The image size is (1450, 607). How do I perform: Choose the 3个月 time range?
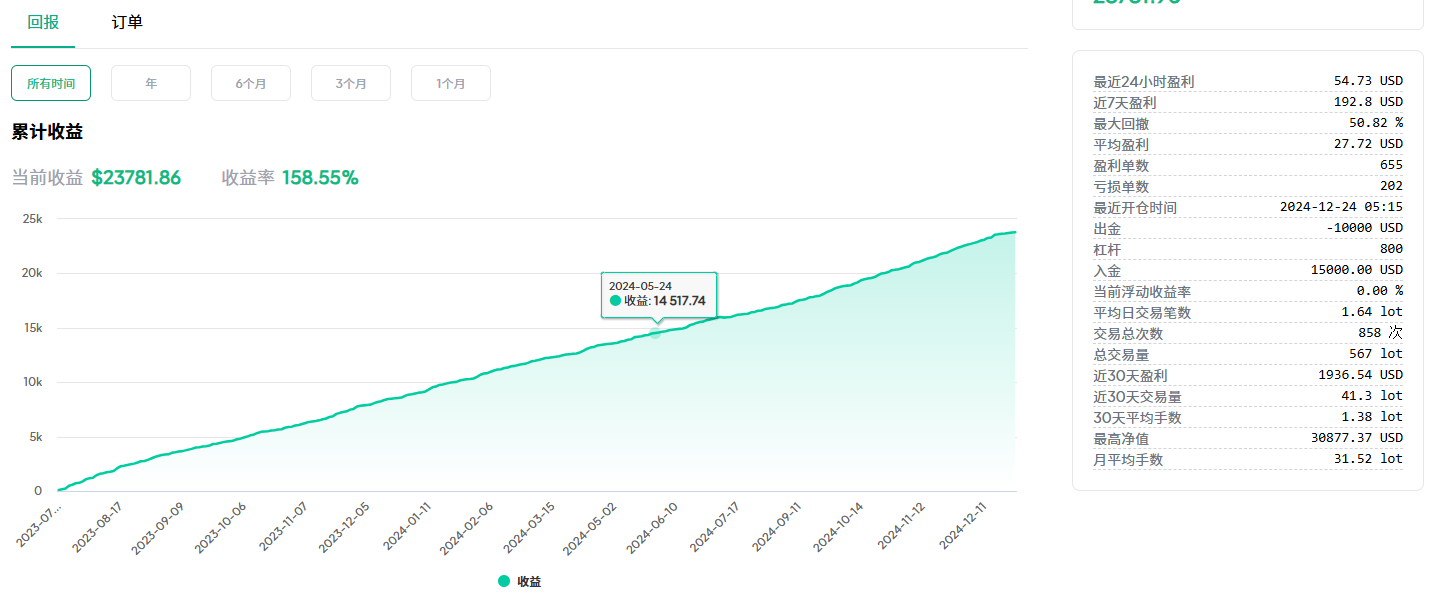351,83
